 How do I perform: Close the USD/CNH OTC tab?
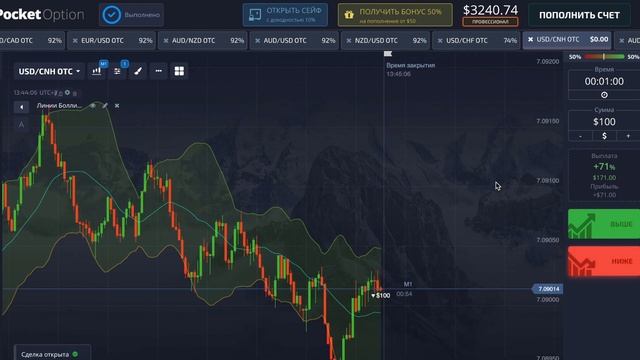(x=531, y=40)
